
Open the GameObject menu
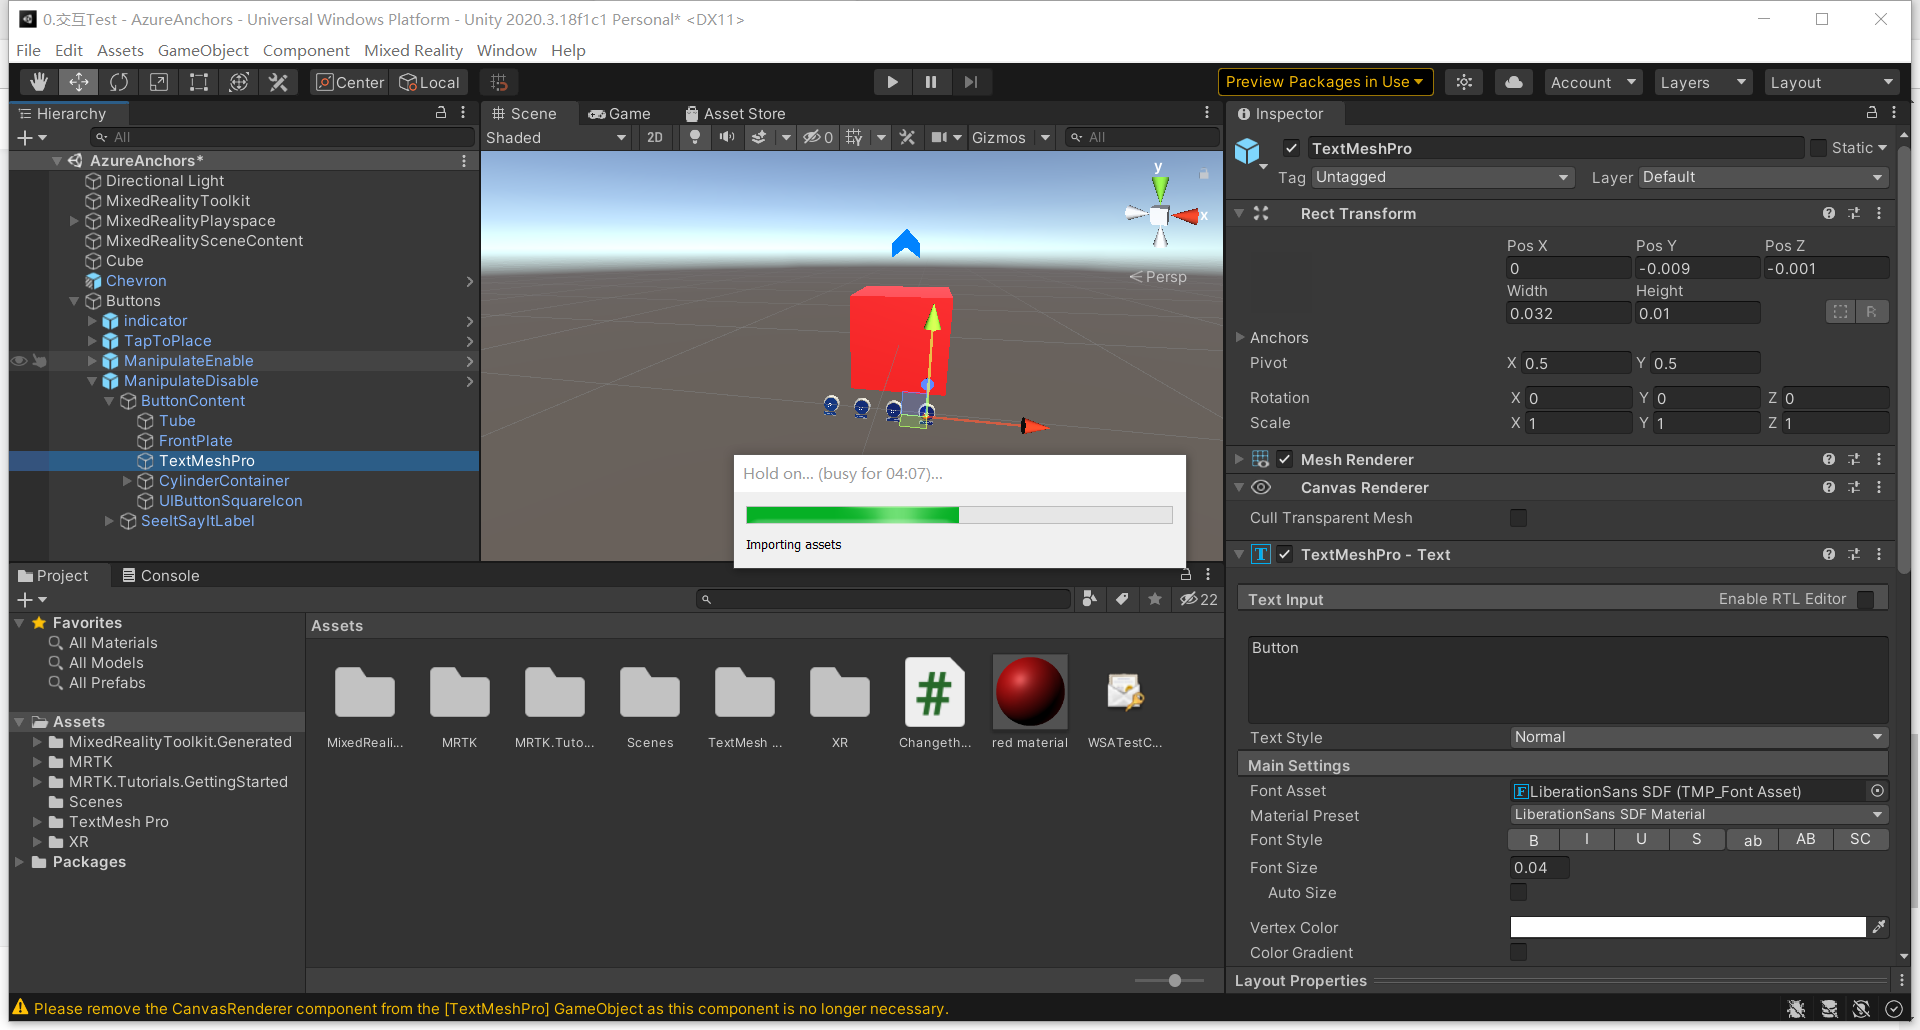click(203, 50)
